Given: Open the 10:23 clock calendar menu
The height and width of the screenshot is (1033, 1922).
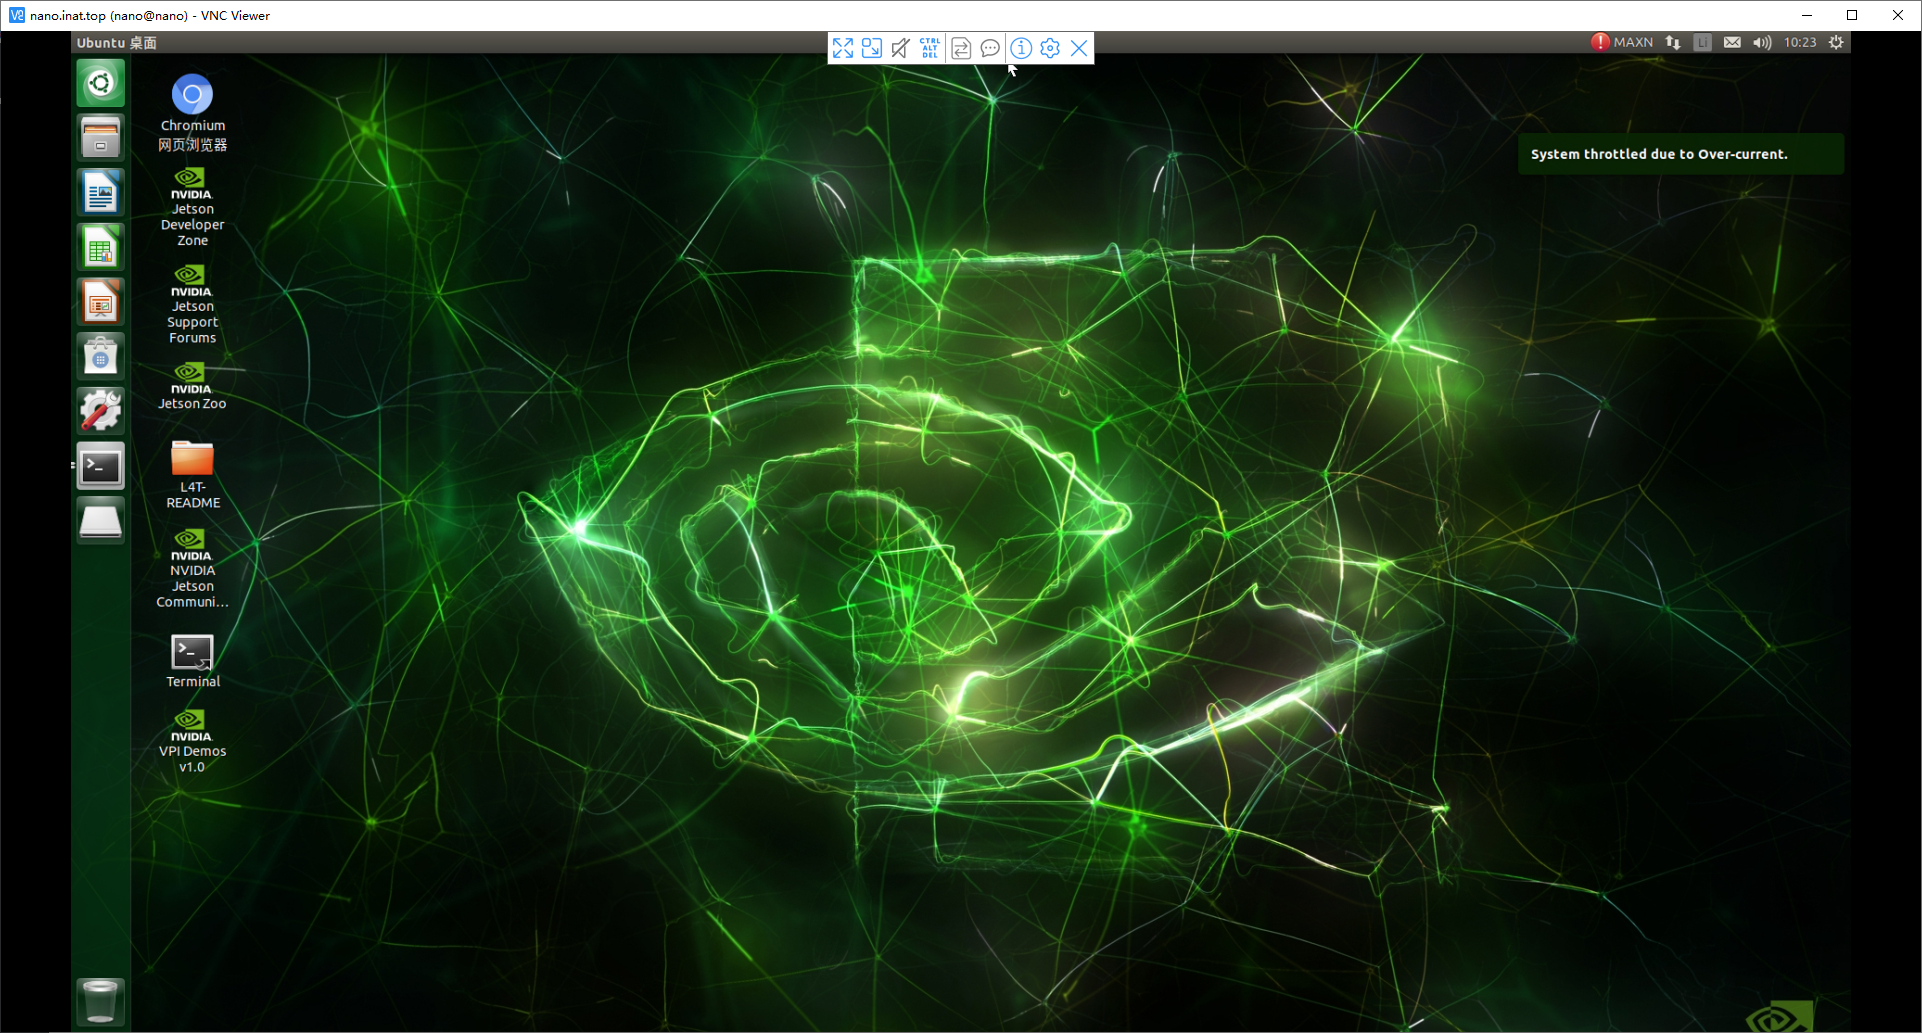Looking at the screenshot, I should 1800,42.
